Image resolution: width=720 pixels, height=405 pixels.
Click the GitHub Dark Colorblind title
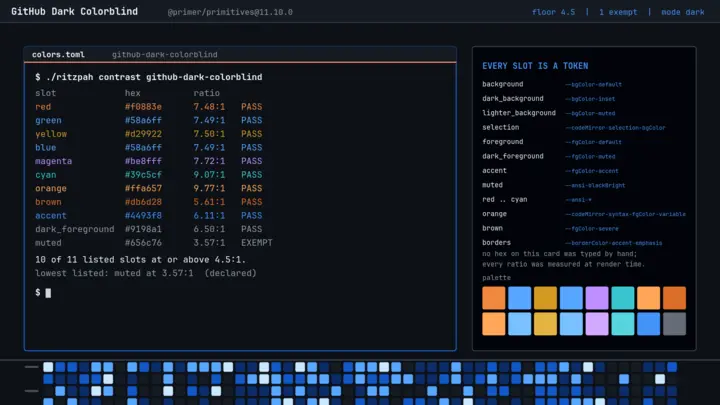(74, 11)
